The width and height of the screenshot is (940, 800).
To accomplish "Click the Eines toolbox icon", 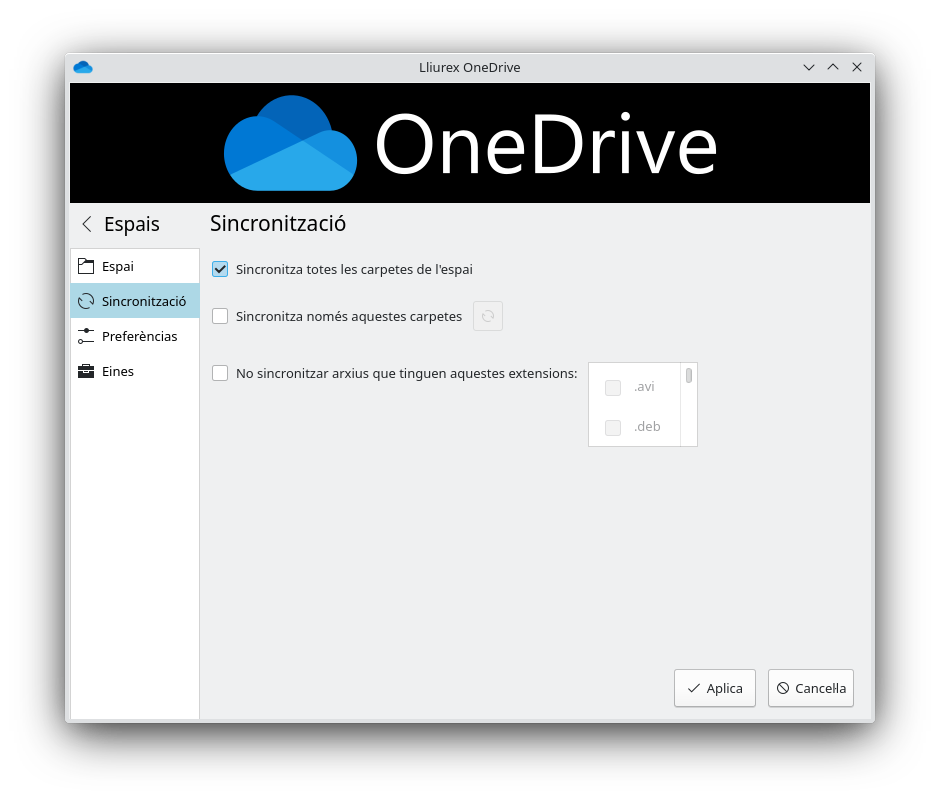I will click(86, 371).
